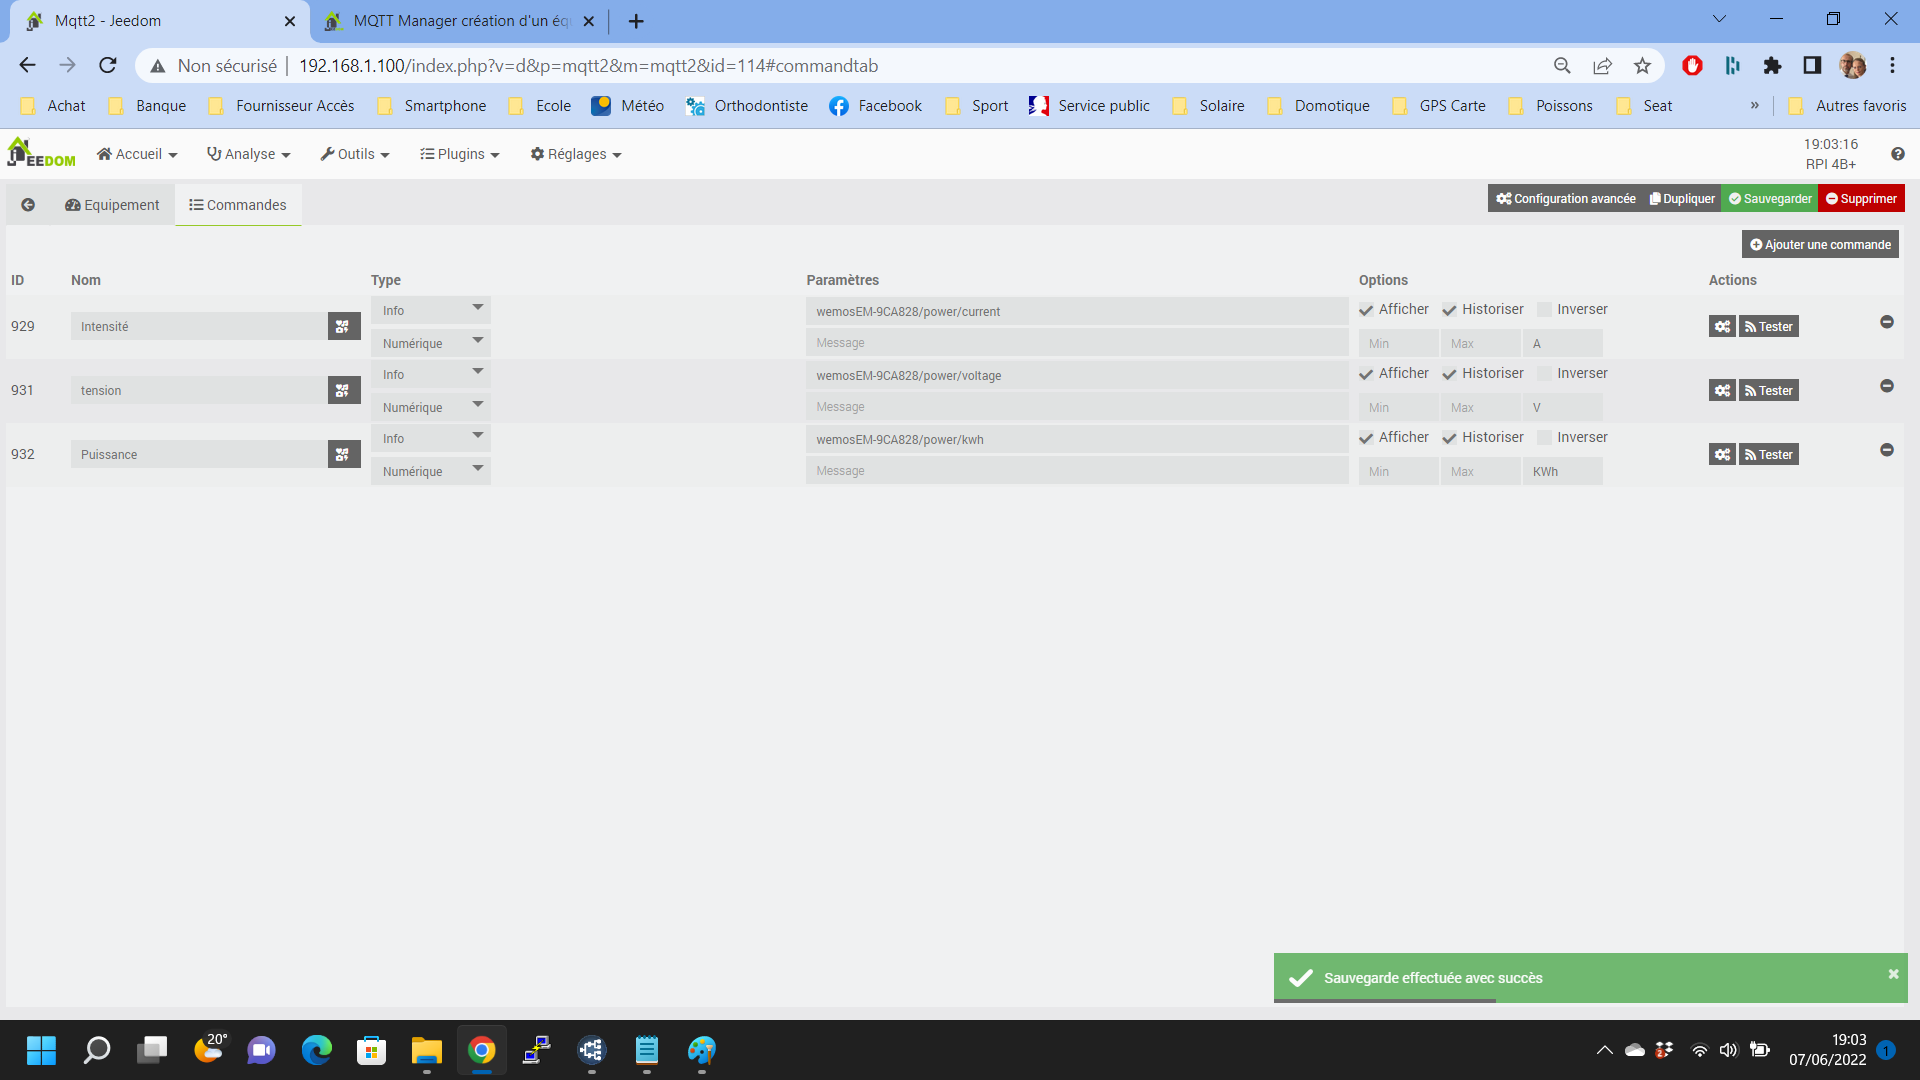Enable Inverser for the Puissance command
This screenshot has height=1080, width=1920.
click(1544, 438)
